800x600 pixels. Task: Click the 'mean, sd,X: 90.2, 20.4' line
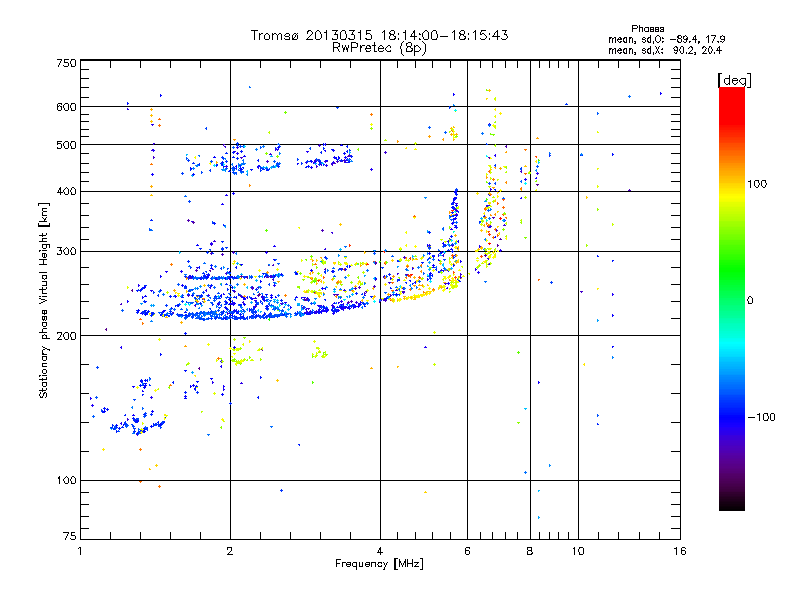click(665, 50)
